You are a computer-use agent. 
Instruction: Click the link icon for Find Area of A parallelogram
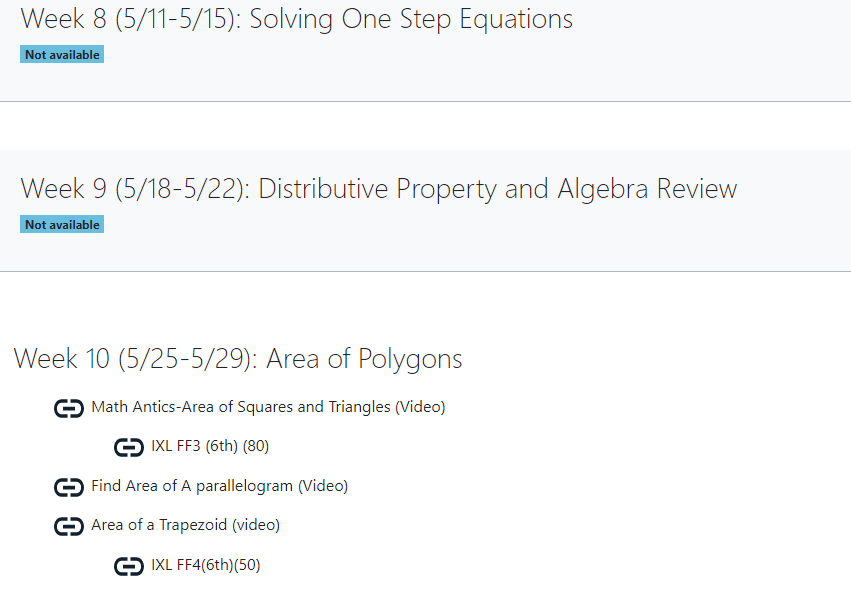point(69,487)
